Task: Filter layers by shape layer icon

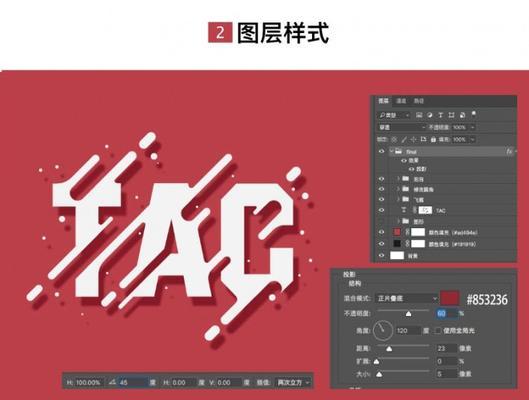Action: coord(451,115)
